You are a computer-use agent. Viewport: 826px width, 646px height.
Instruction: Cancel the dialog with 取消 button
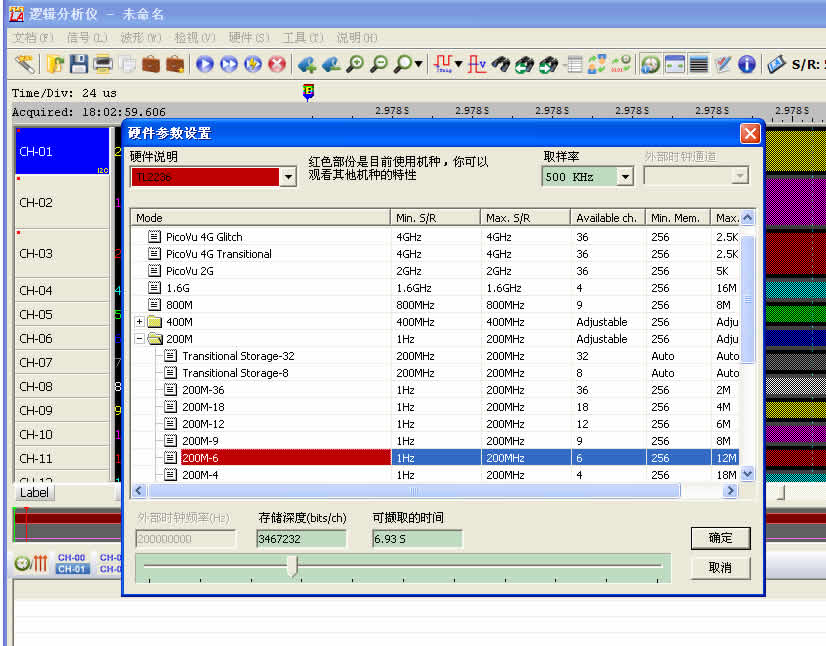point(720,567)
